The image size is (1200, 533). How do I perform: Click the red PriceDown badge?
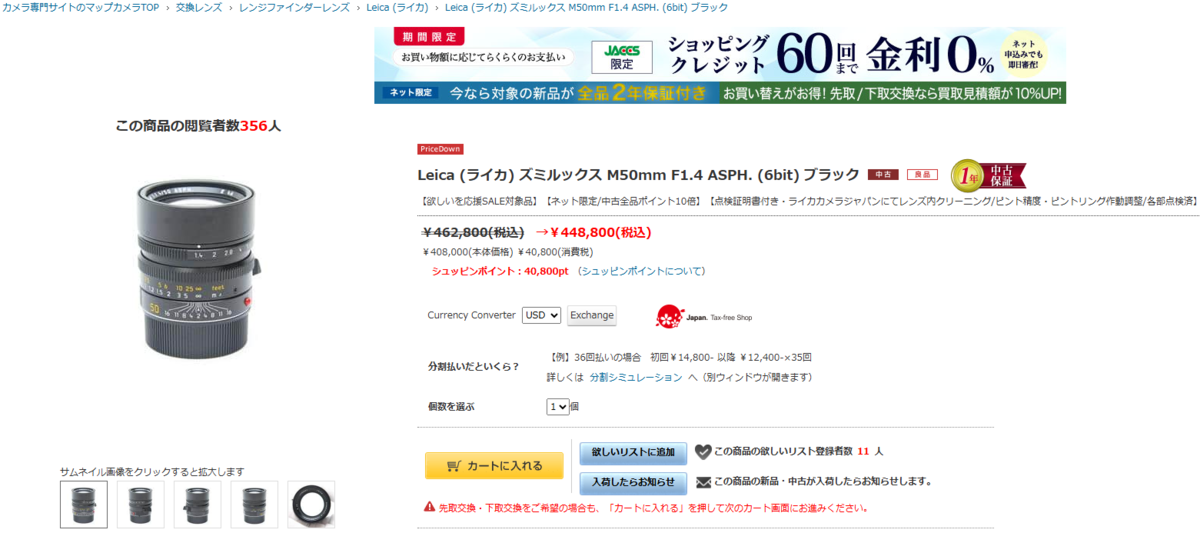pos(440,149)
